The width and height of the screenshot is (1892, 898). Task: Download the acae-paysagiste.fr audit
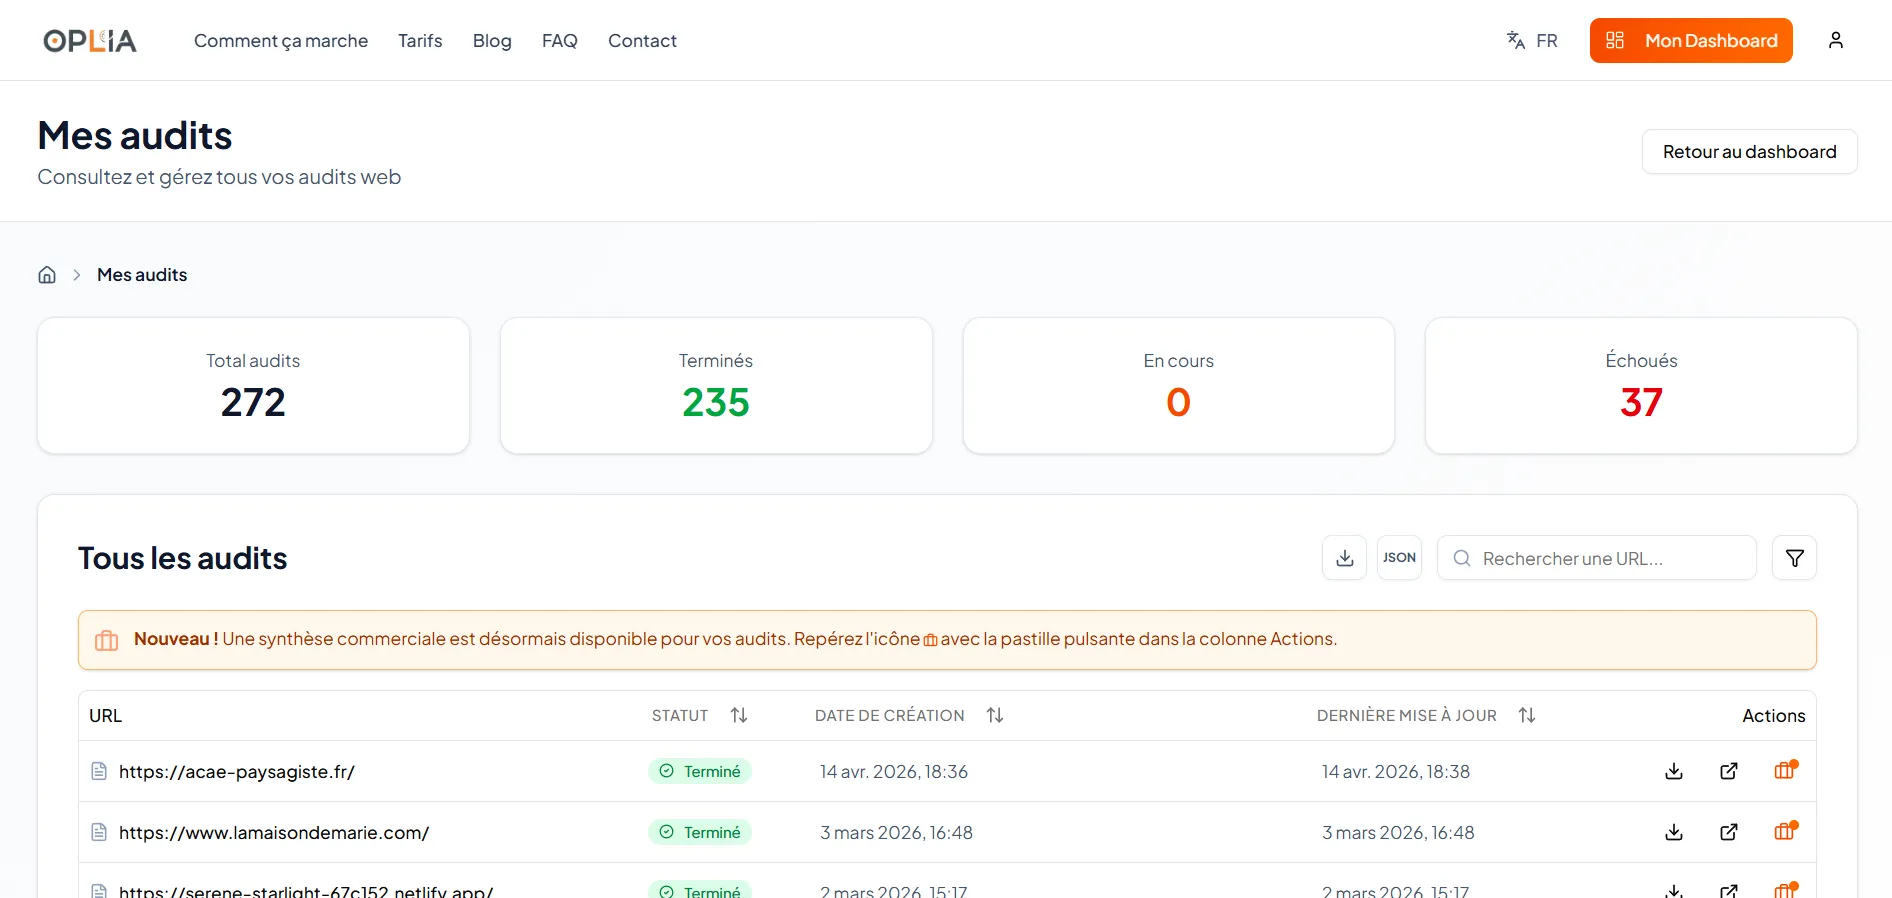[x=1674, y=771]
